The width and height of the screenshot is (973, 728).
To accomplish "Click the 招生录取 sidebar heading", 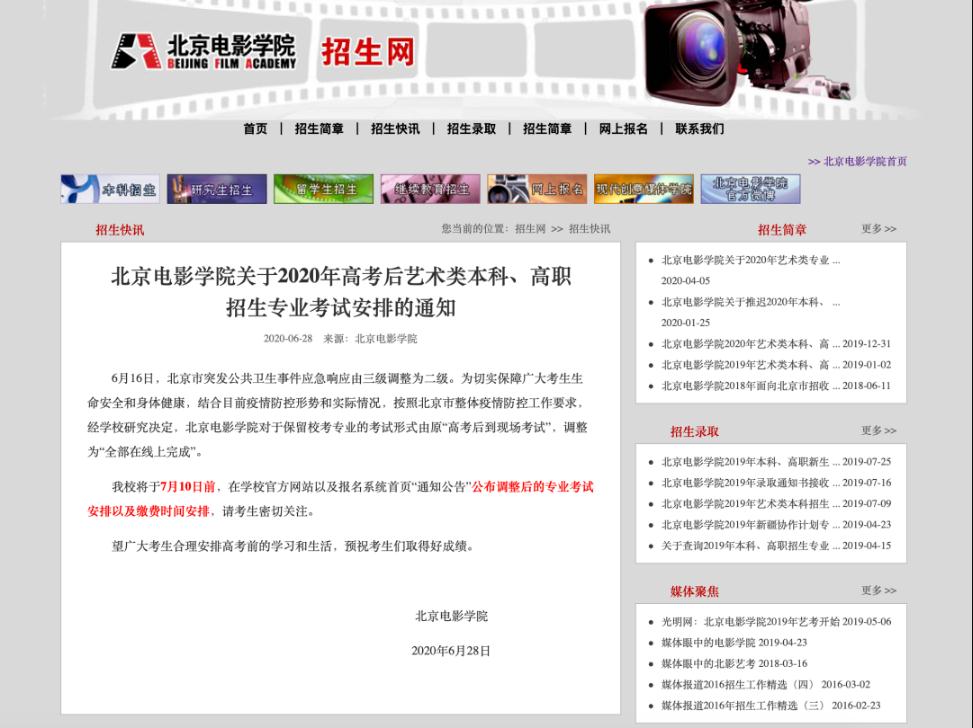I will click(694, 432).
